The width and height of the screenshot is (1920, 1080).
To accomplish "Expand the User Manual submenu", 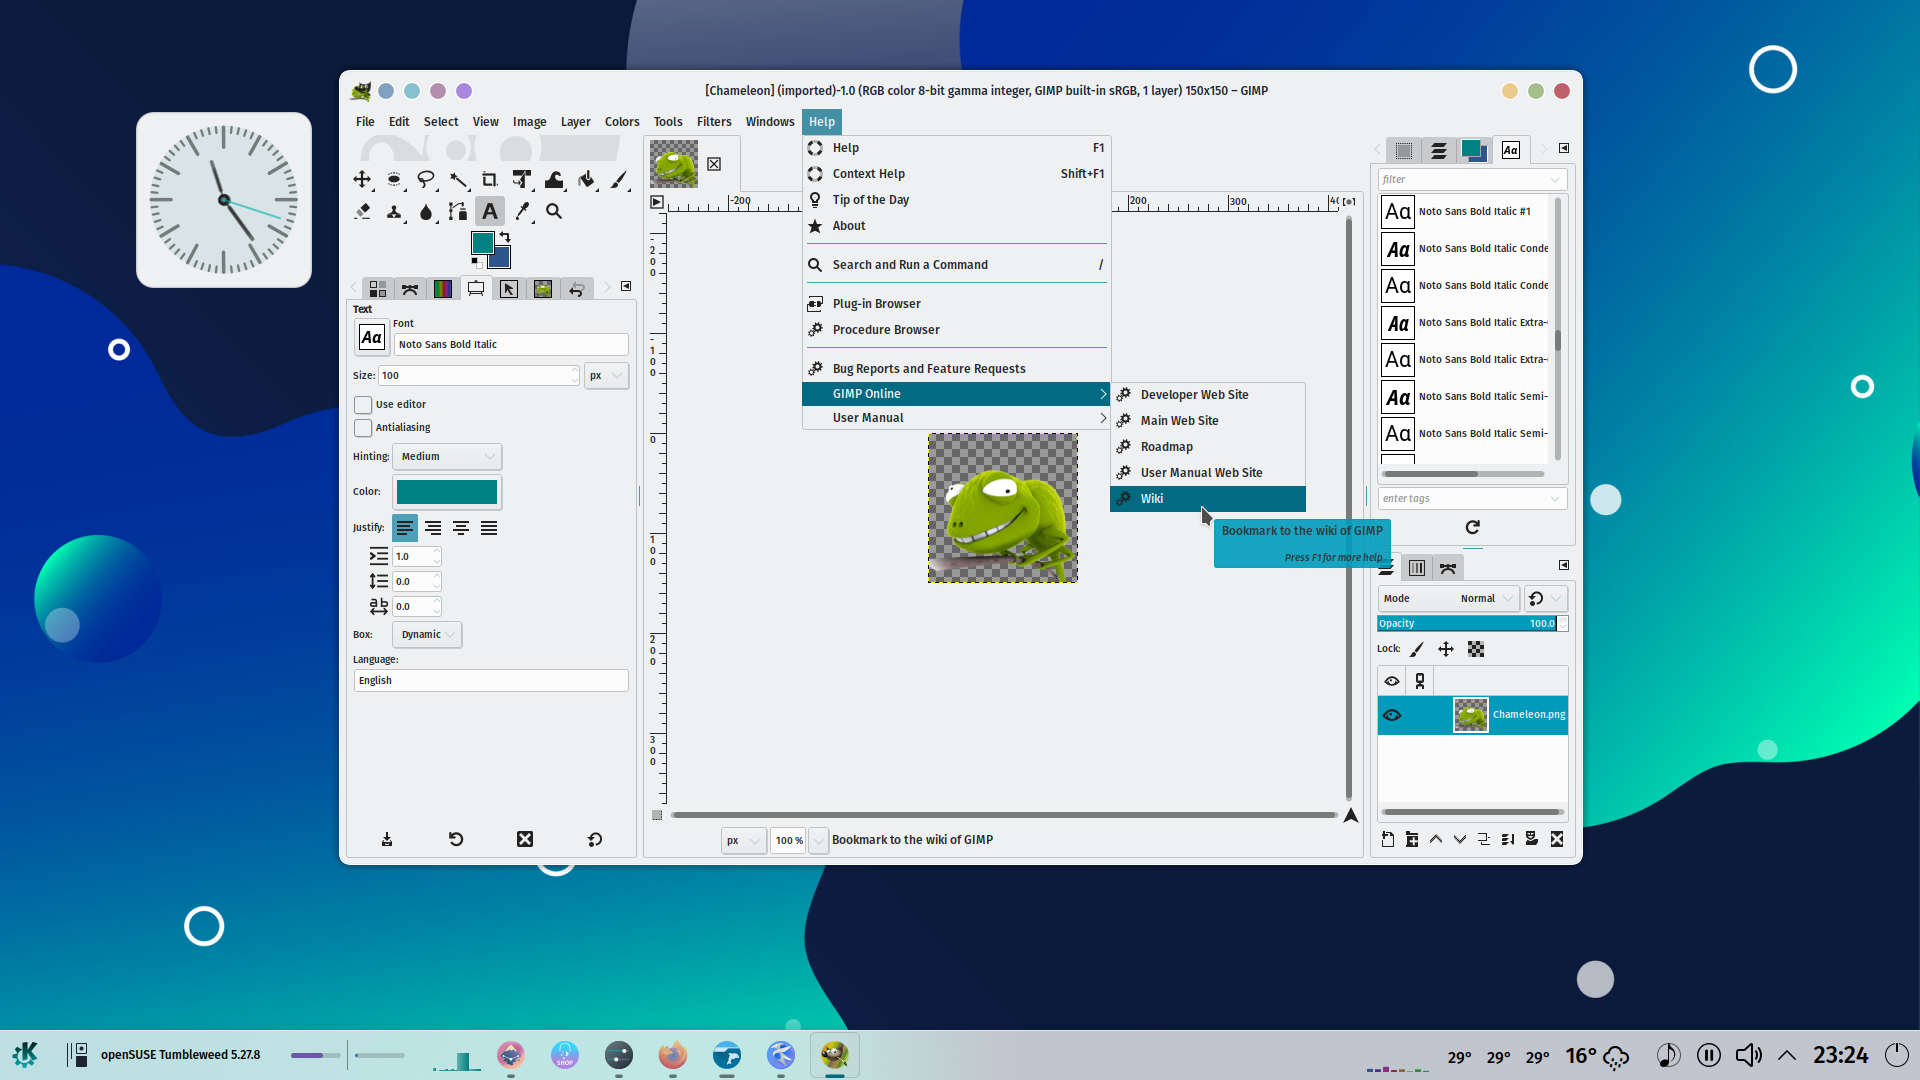I will [957, 418].
